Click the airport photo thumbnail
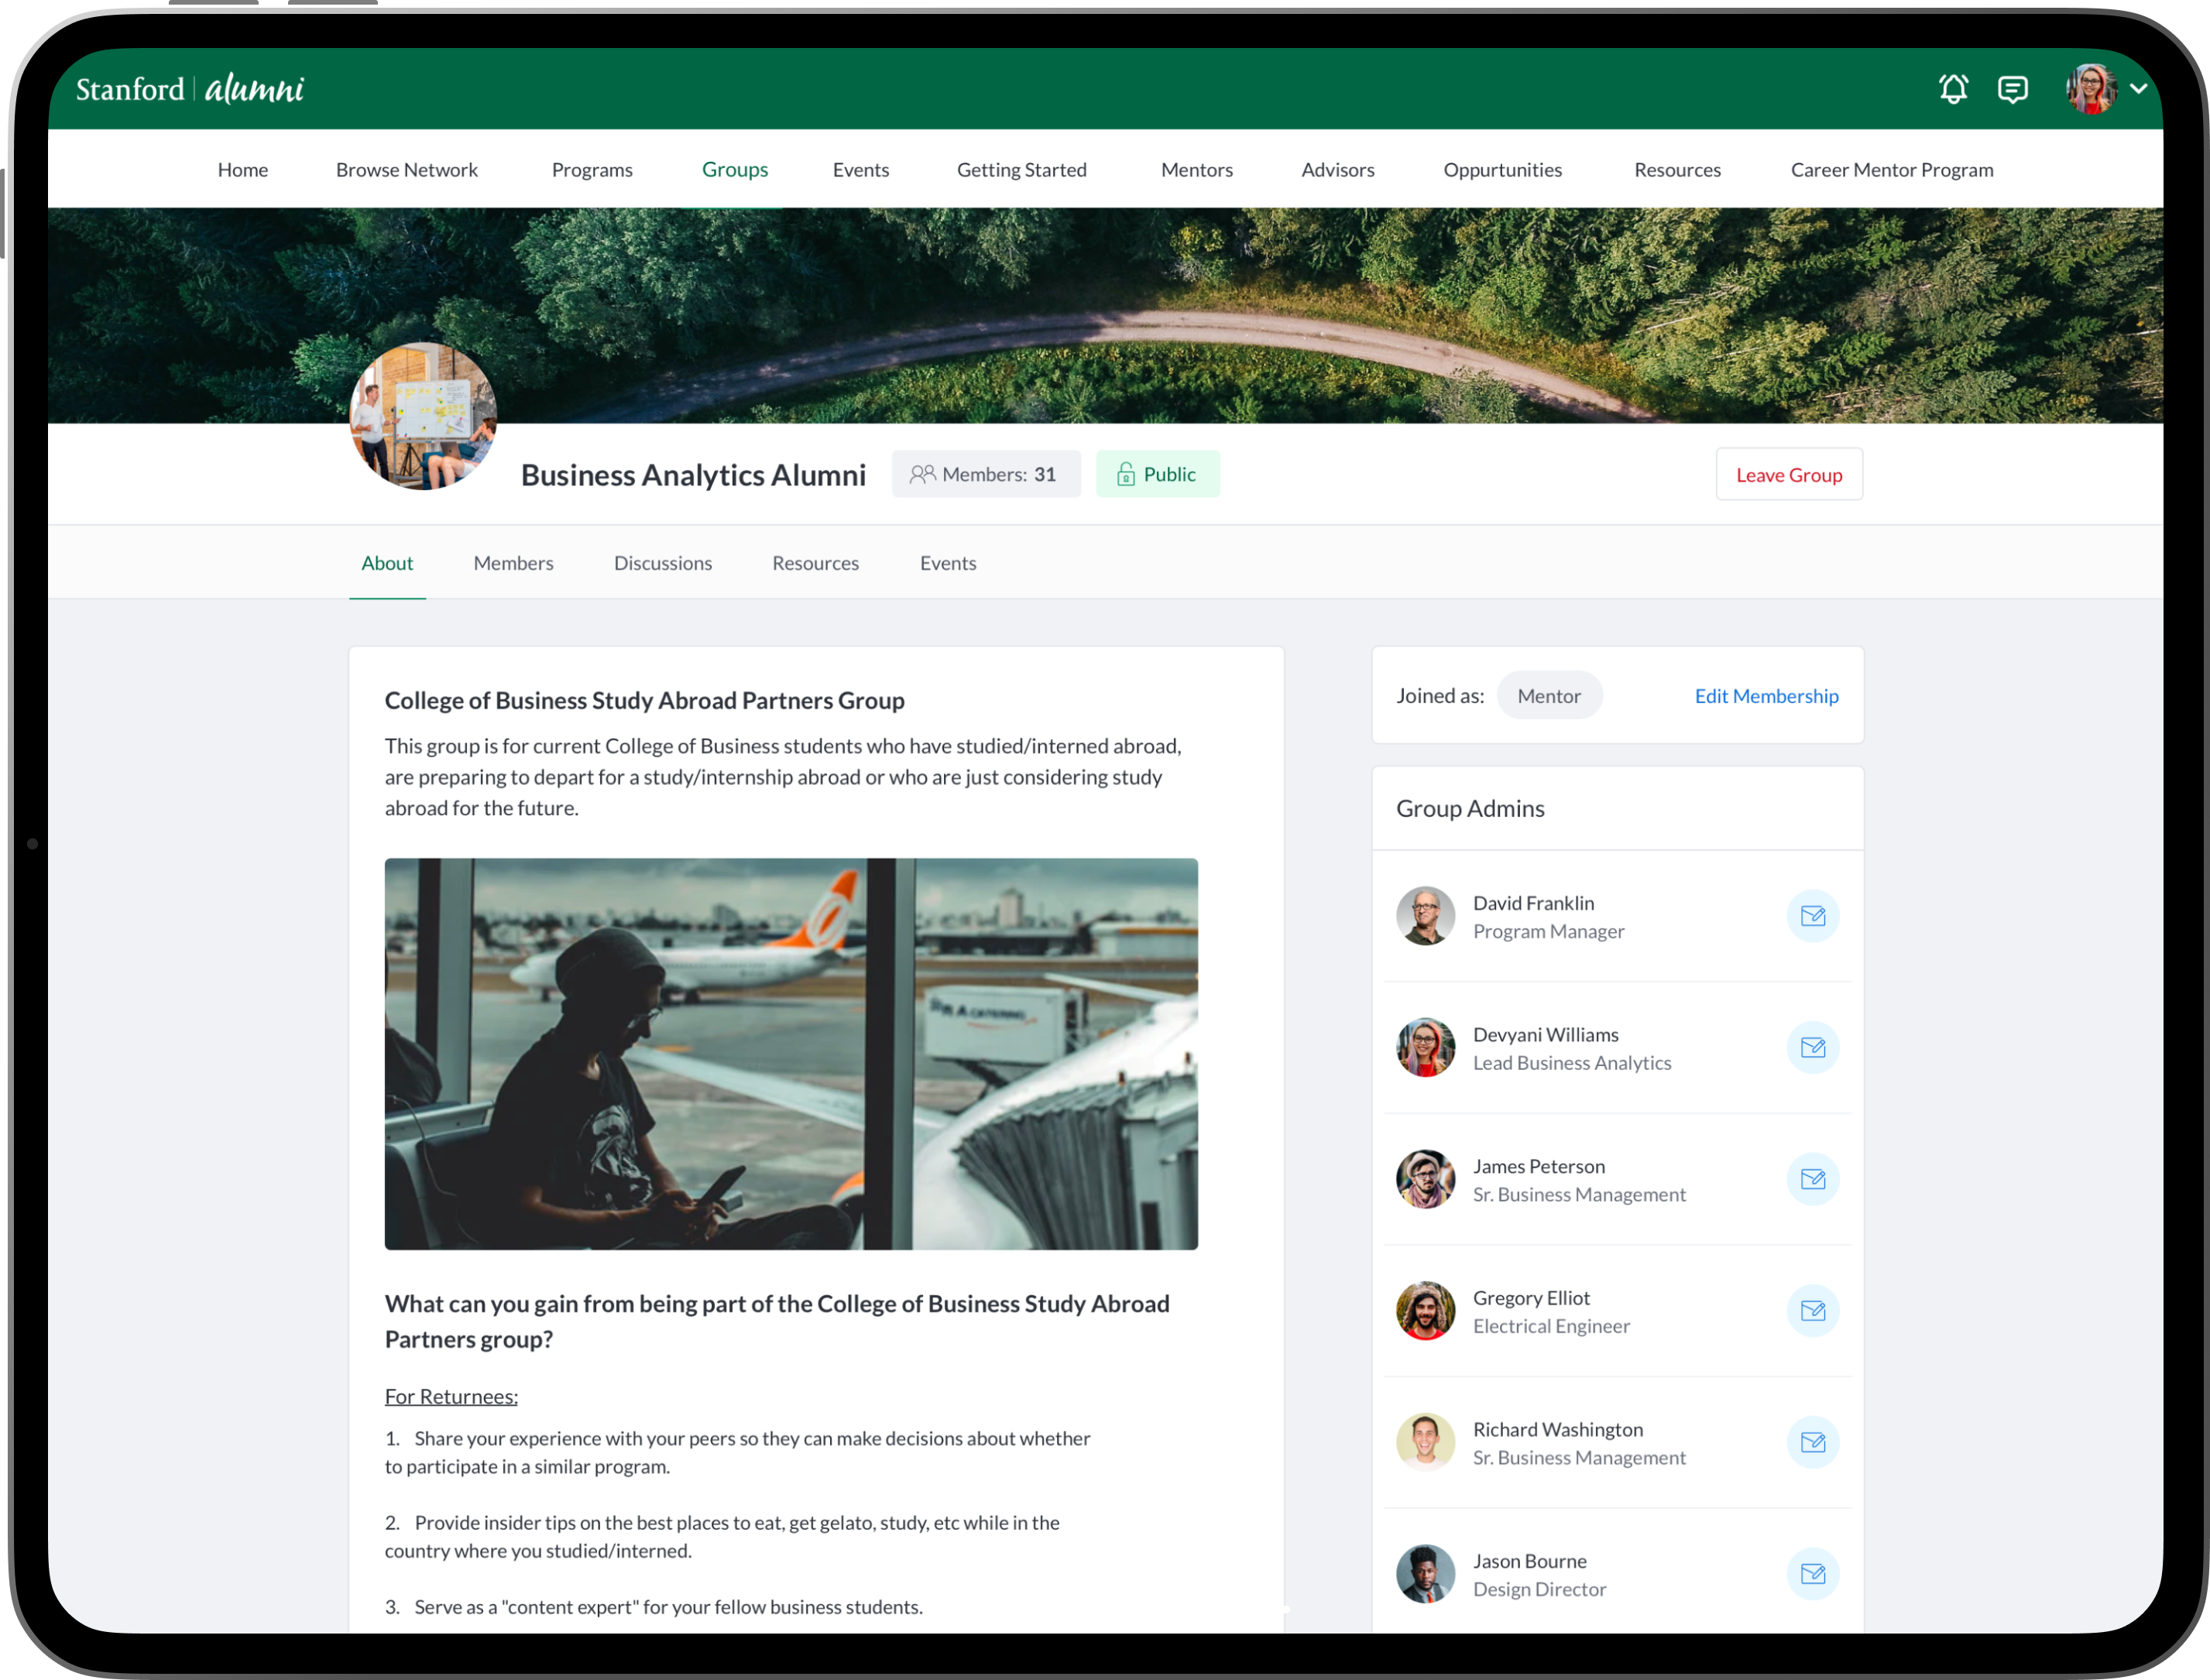 click(x=790, y=1053)
